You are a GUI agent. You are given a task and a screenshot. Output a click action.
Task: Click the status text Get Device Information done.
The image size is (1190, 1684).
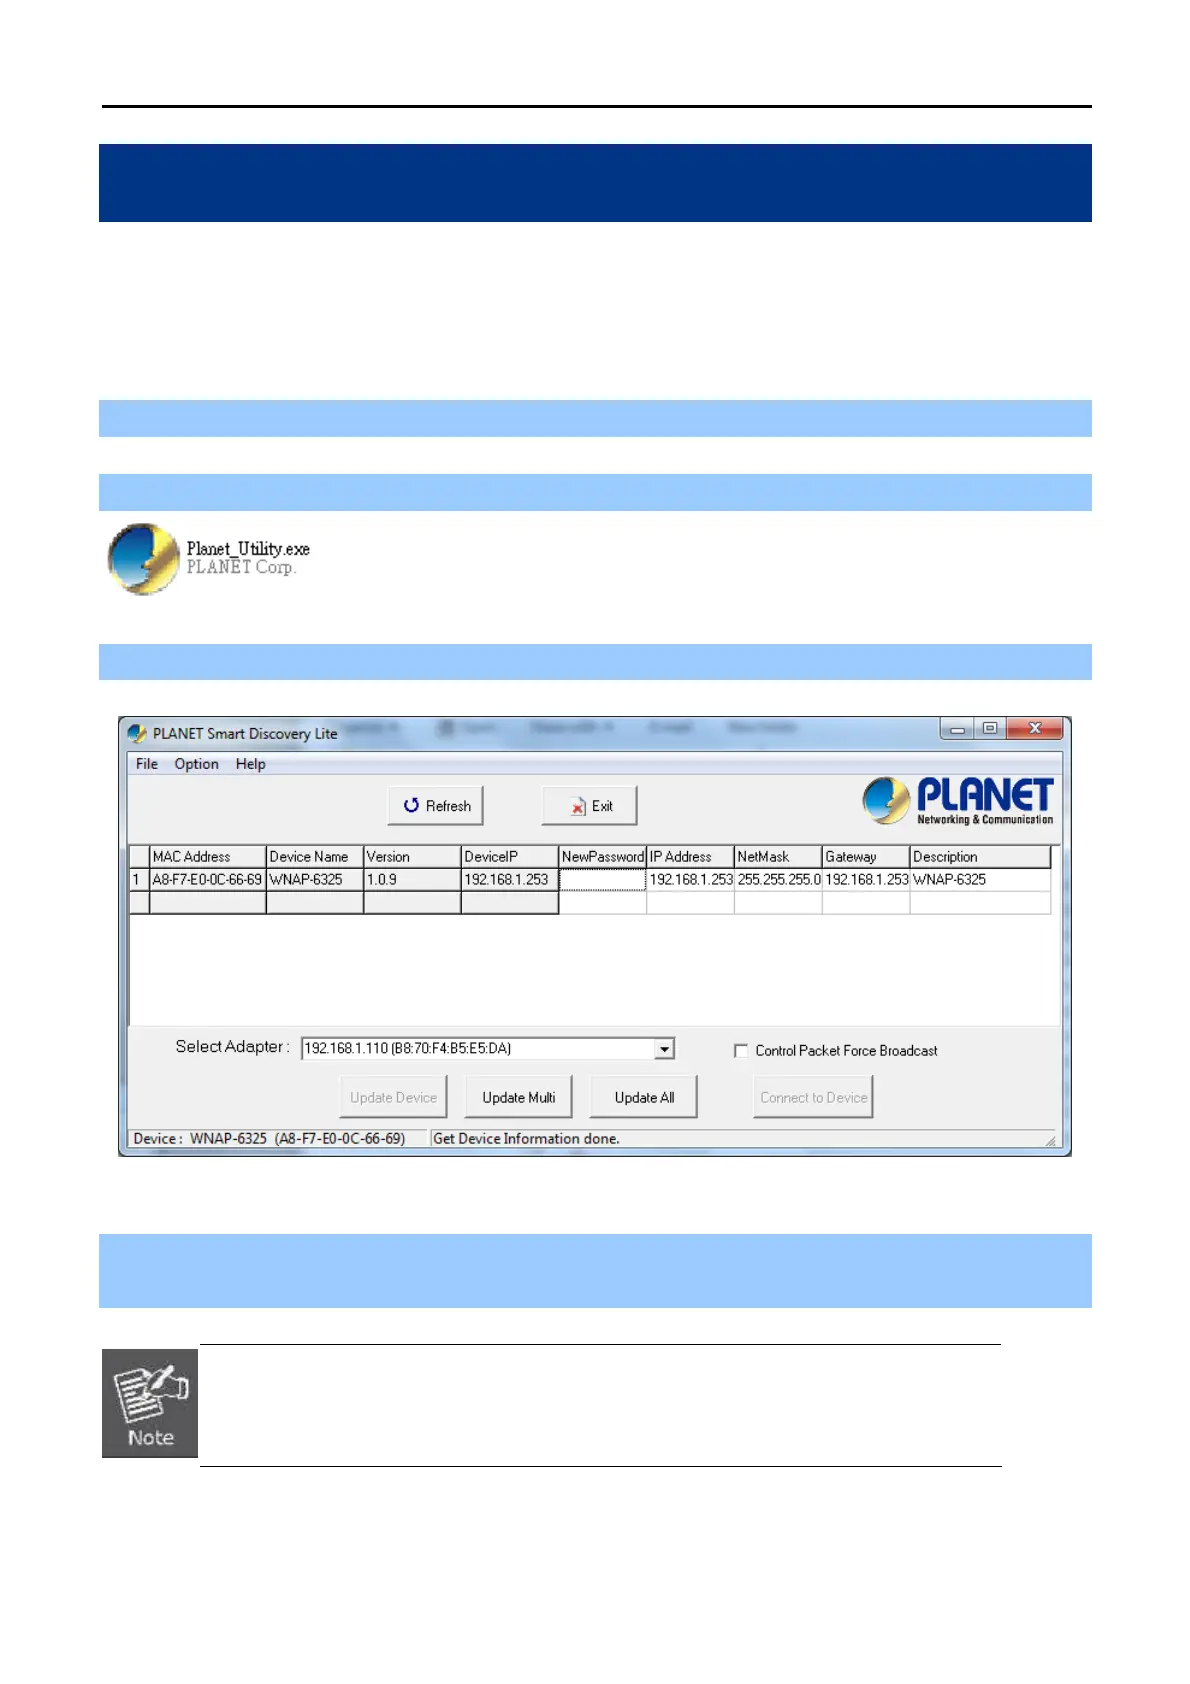(x=526, y=1139)
